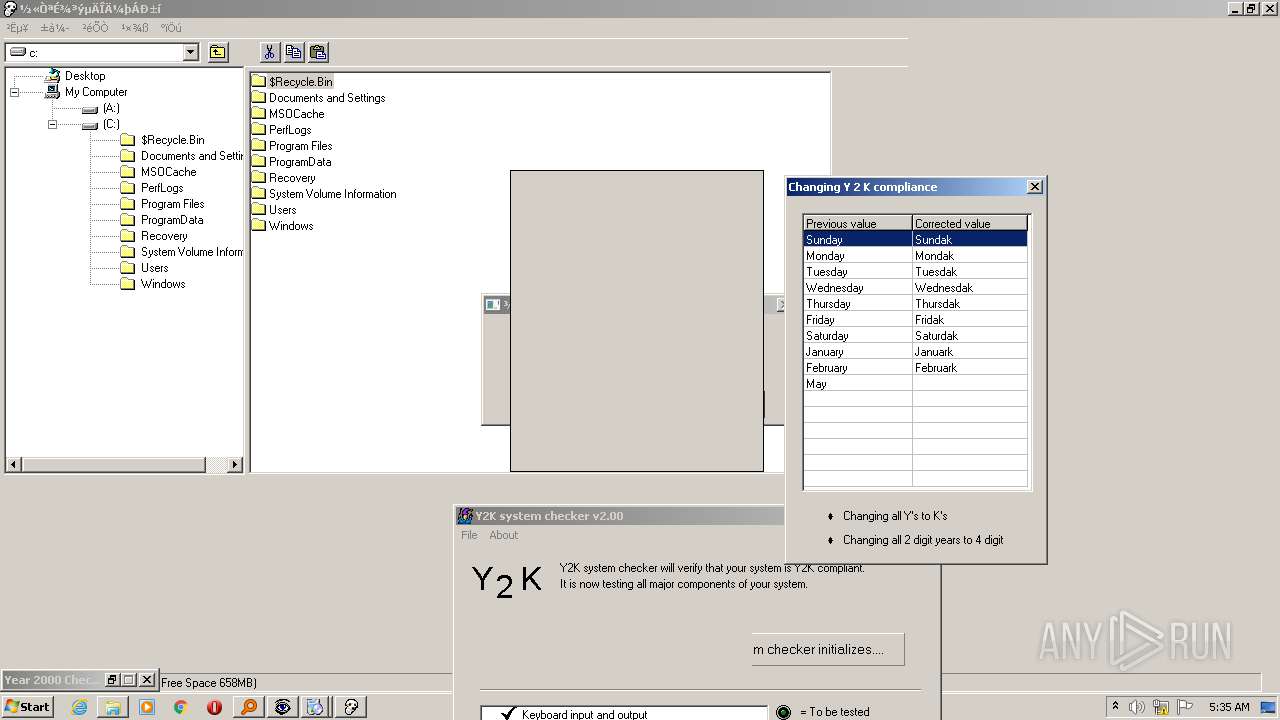Open File menu in Y2K system checker
1280x720 pixels.
pos(469,535)
